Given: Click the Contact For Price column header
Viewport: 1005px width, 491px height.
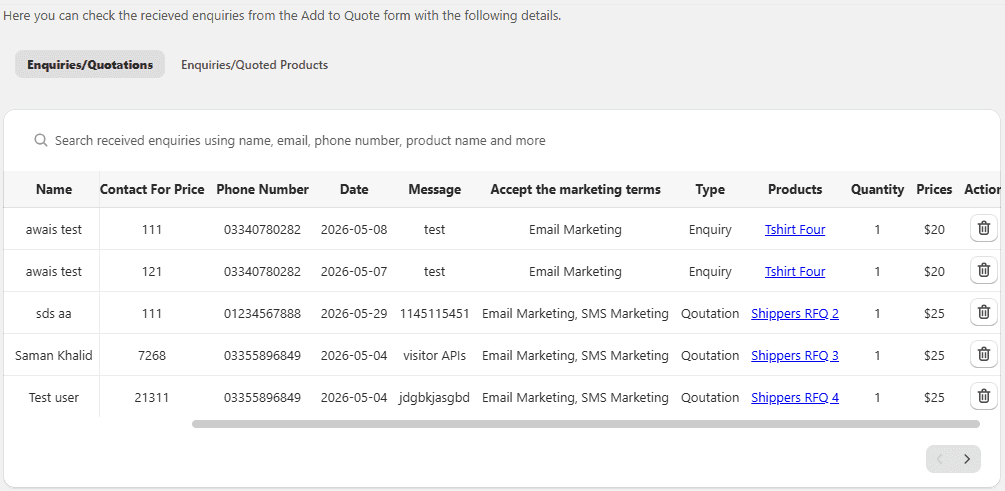Looking at the screenshot, I should [152, 189].
